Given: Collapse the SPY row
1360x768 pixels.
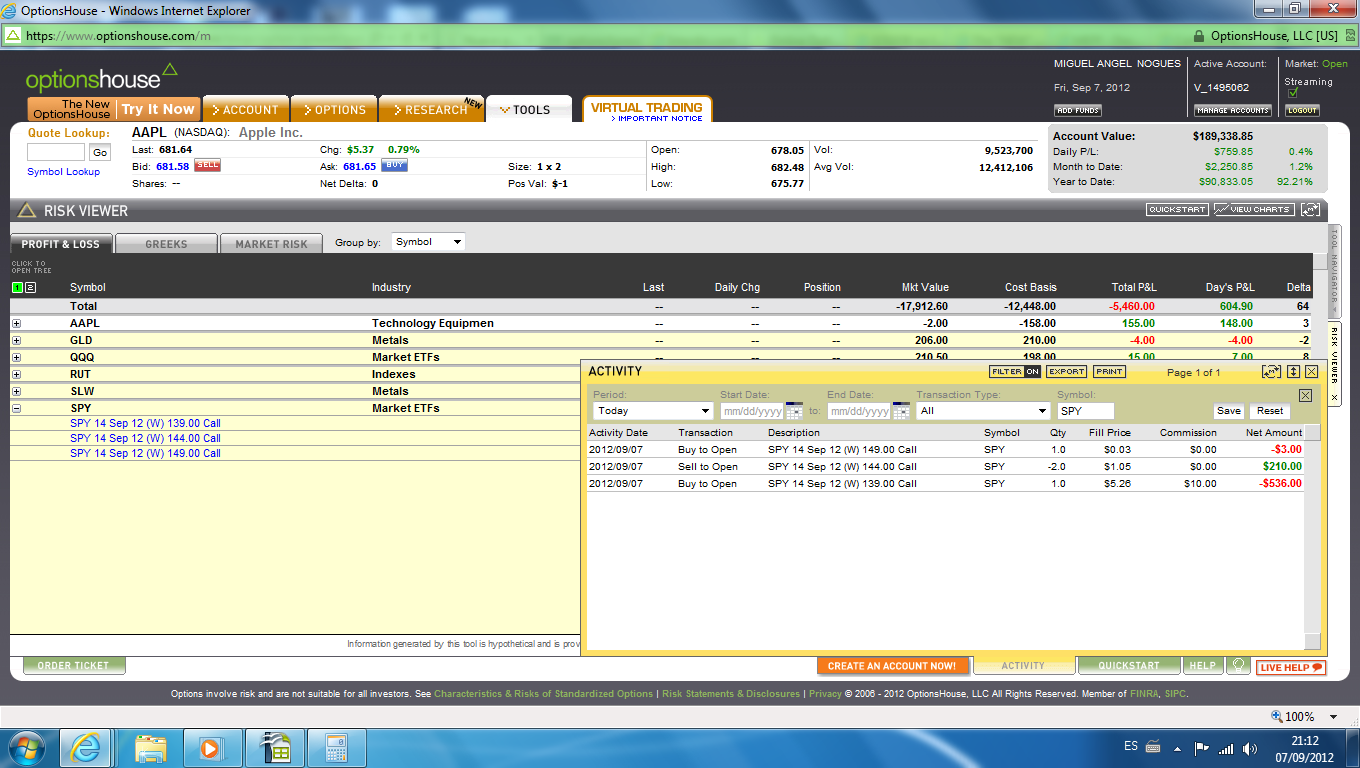Looking at the screenshot, I should tap(16, 409).
